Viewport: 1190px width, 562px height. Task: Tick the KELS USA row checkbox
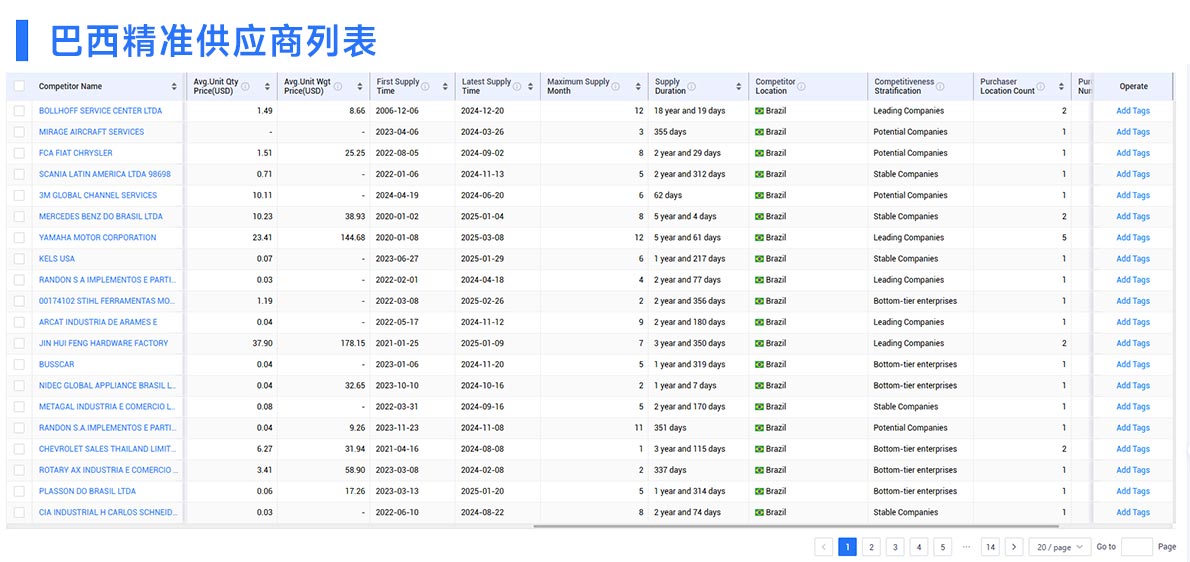(19, 259)
